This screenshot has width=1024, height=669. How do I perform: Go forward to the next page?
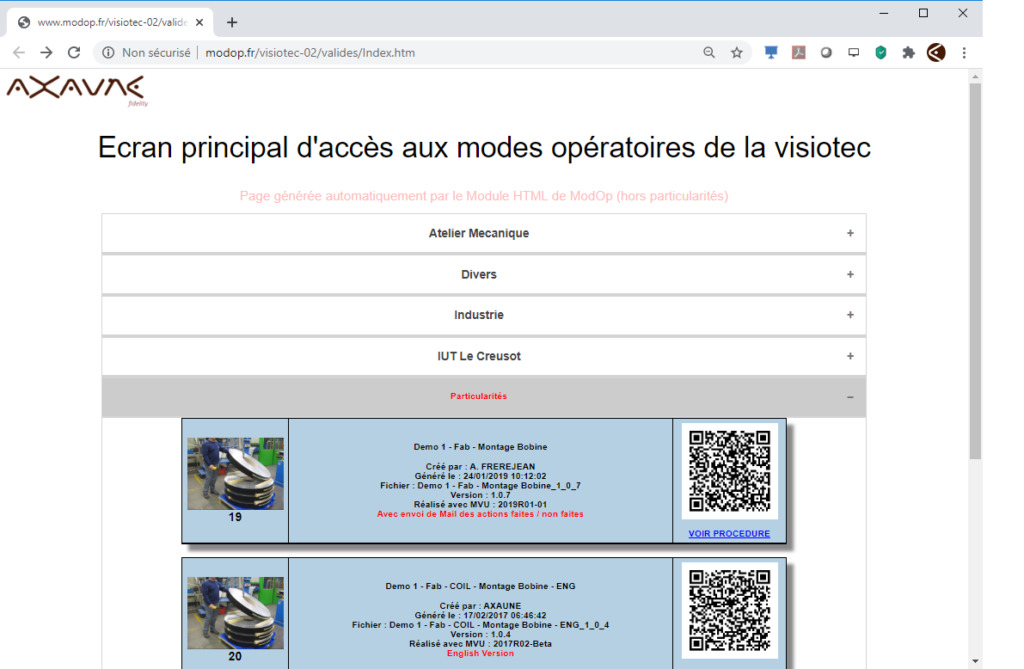coord(46,53)
